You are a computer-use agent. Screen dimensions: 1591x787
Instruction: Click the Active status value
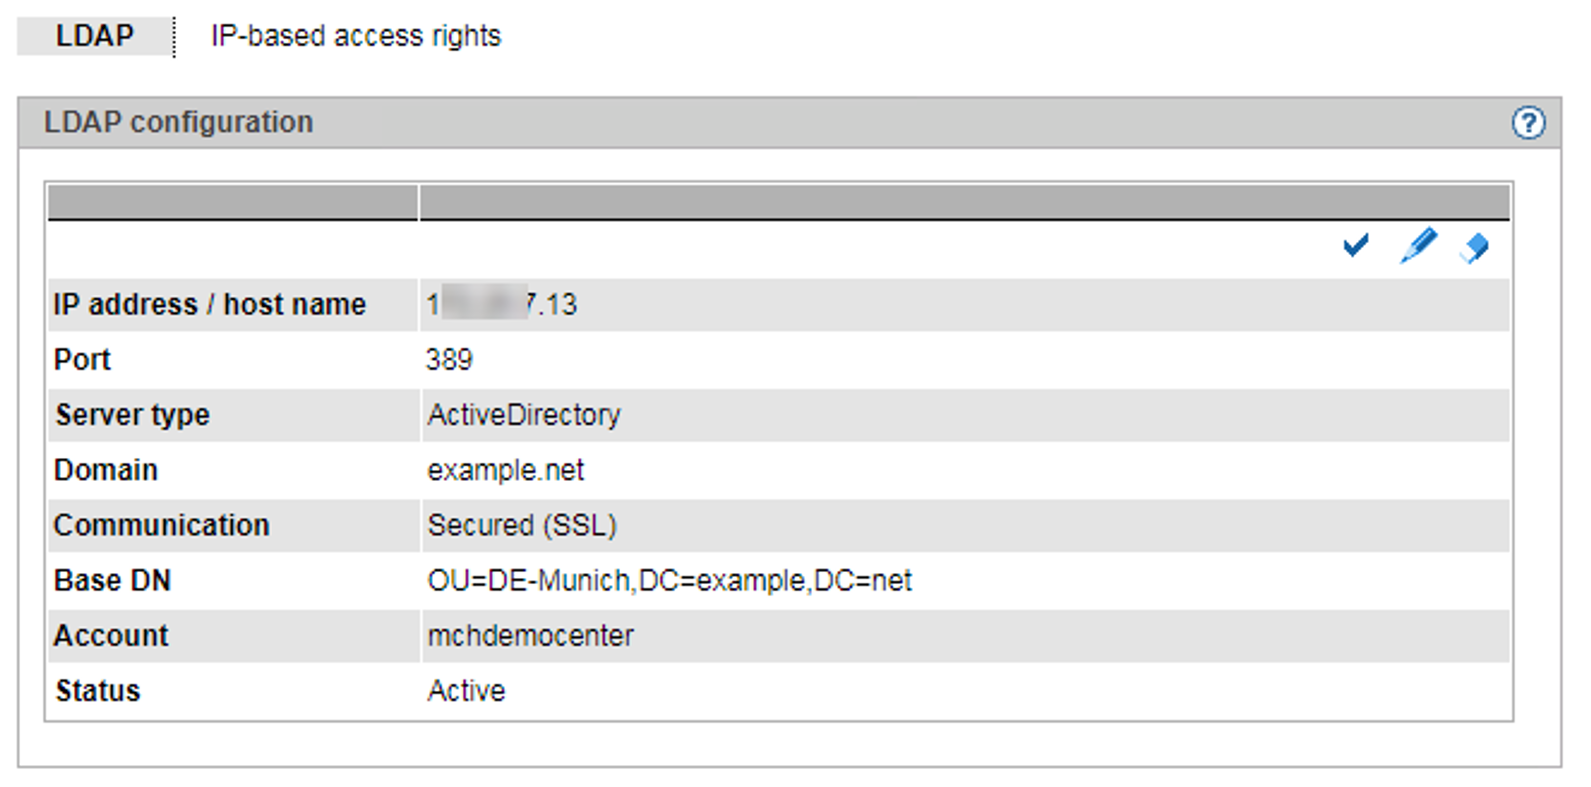(x=466, y=691)
